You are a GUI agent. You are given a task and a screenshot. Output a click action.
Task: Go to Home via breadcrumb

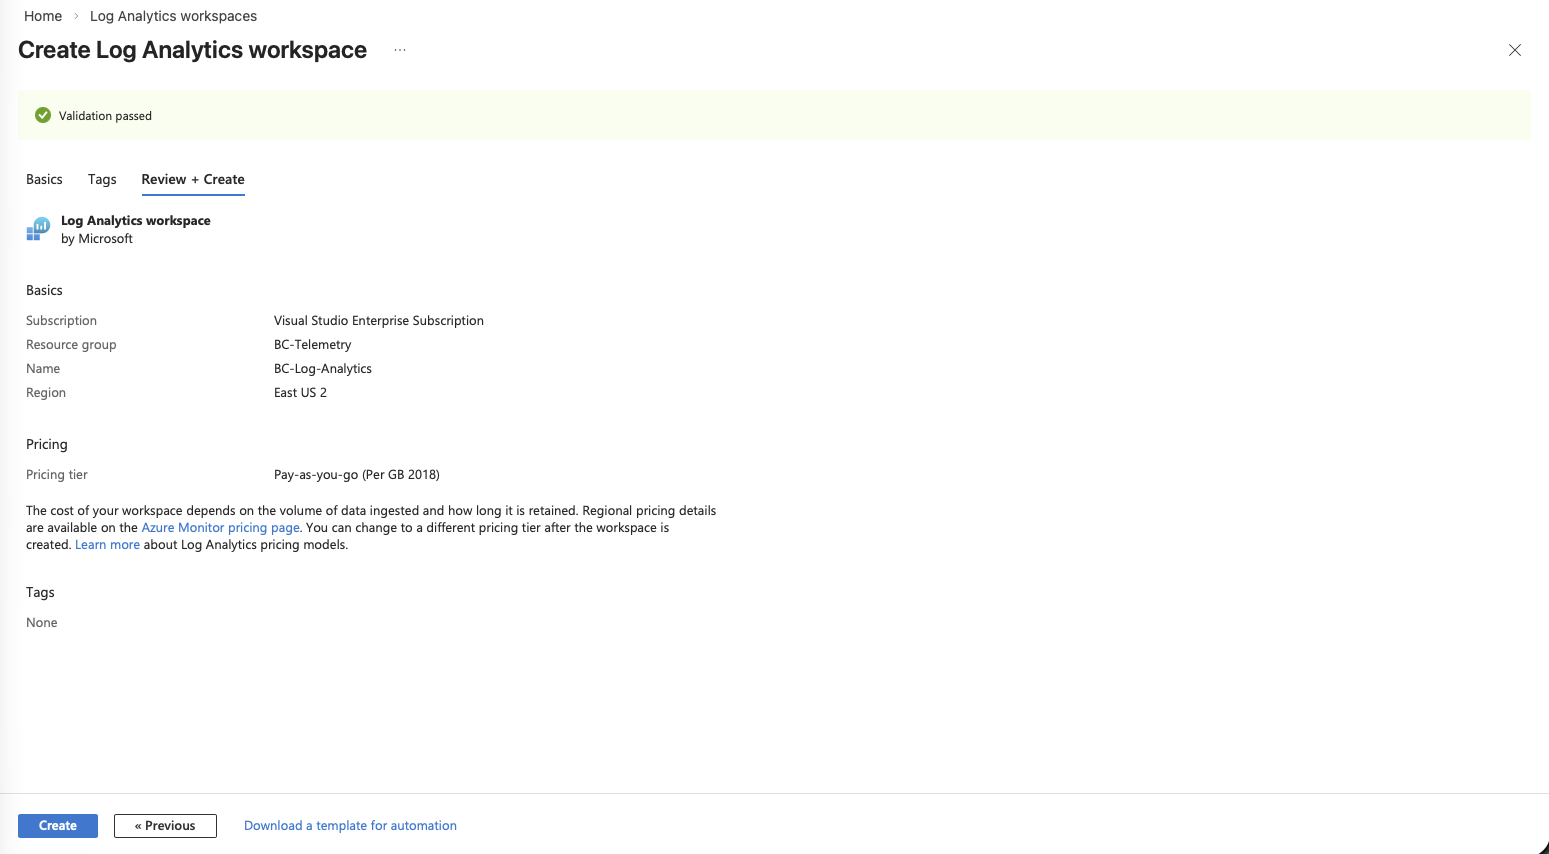[43, 16]
